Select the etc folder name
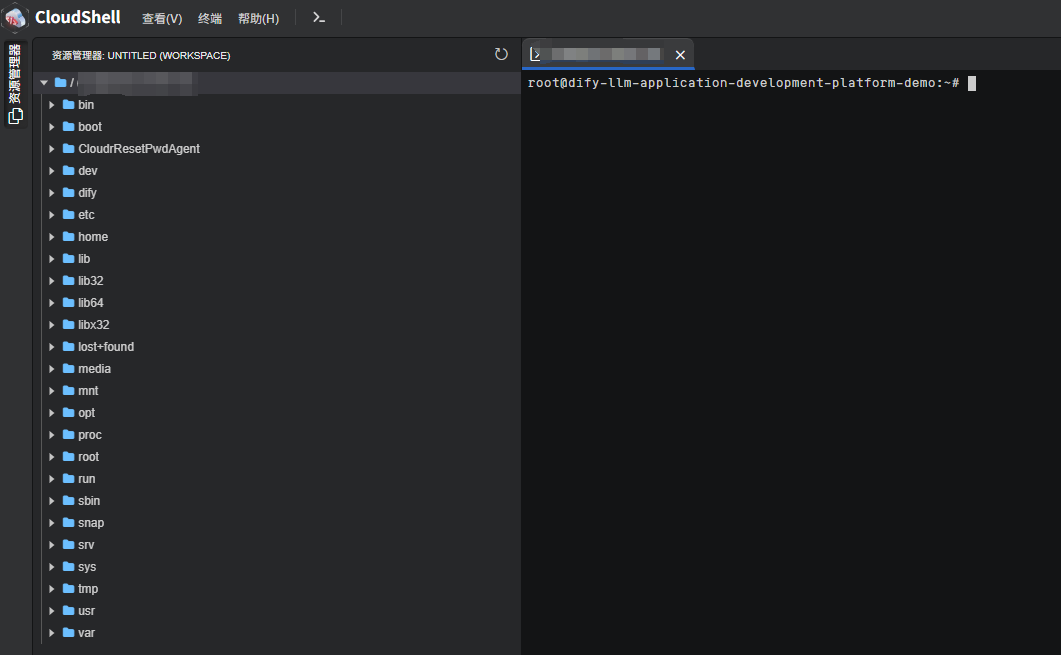 coord(87,215)
